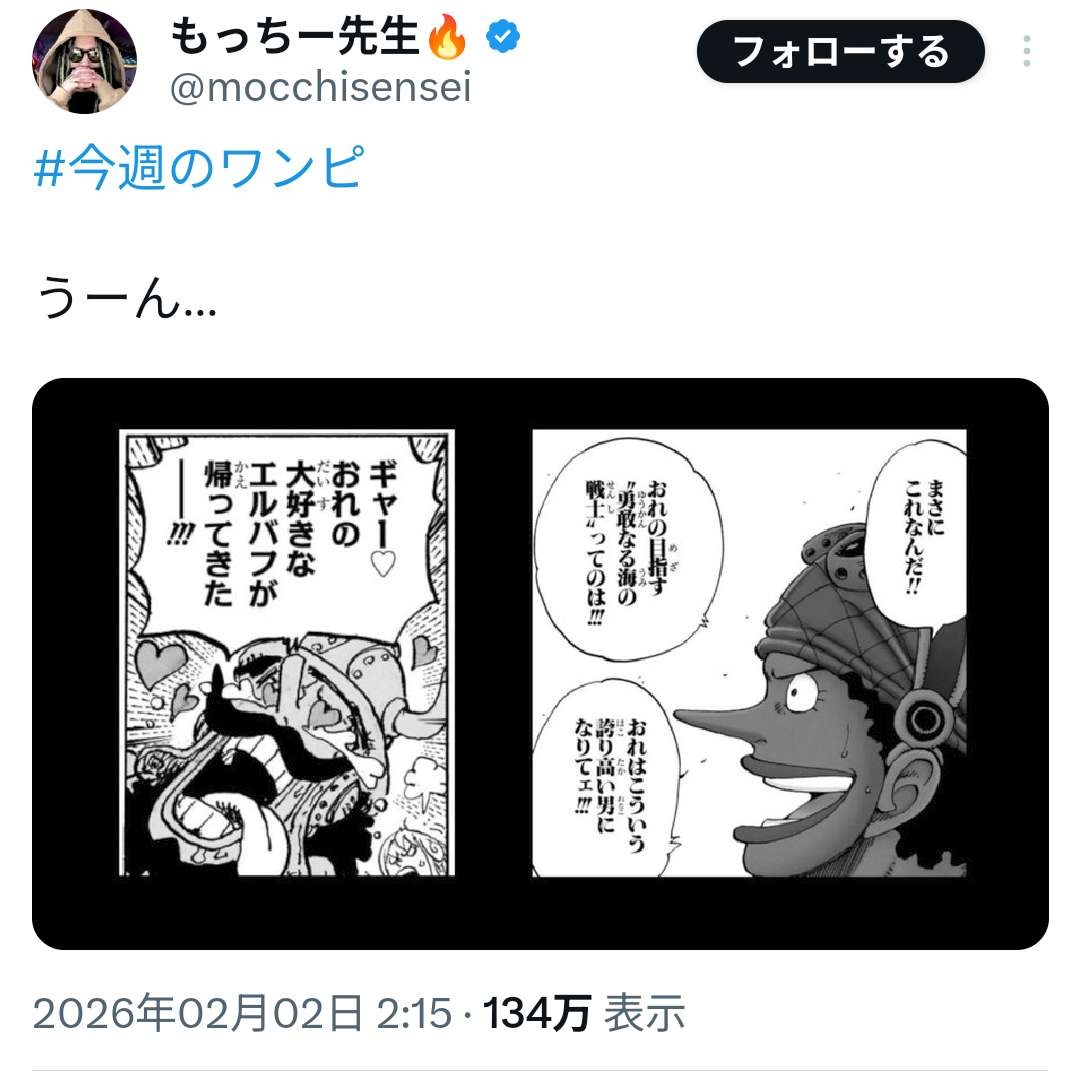Open the three-dot more options menu
The image size is (1080, 1081).
[x=1026, y=51]
